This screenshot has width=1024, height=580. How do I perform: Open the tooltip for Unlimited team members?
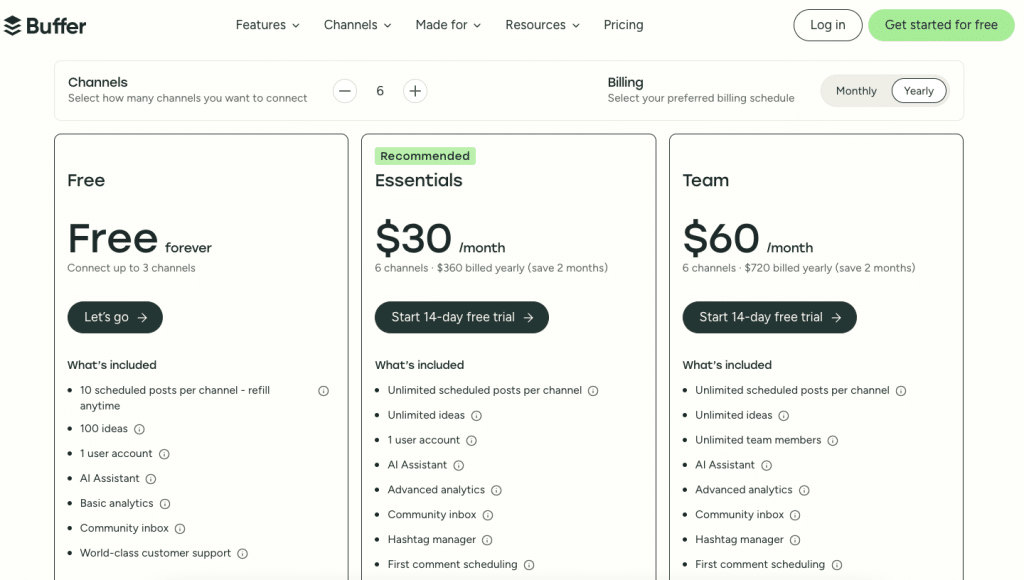[833, 440]
